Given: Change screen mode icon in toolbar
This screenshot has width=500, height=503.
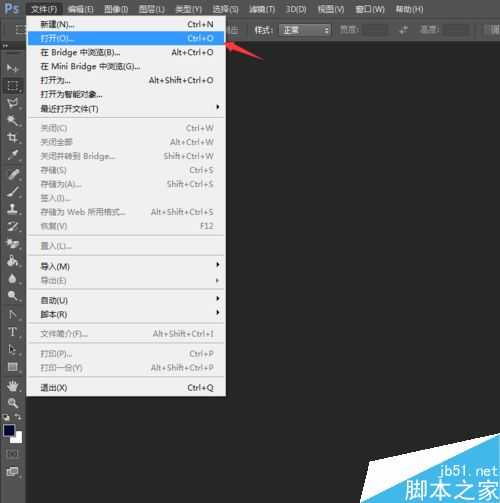Looking at the screenshot, I should click(12, 472).
